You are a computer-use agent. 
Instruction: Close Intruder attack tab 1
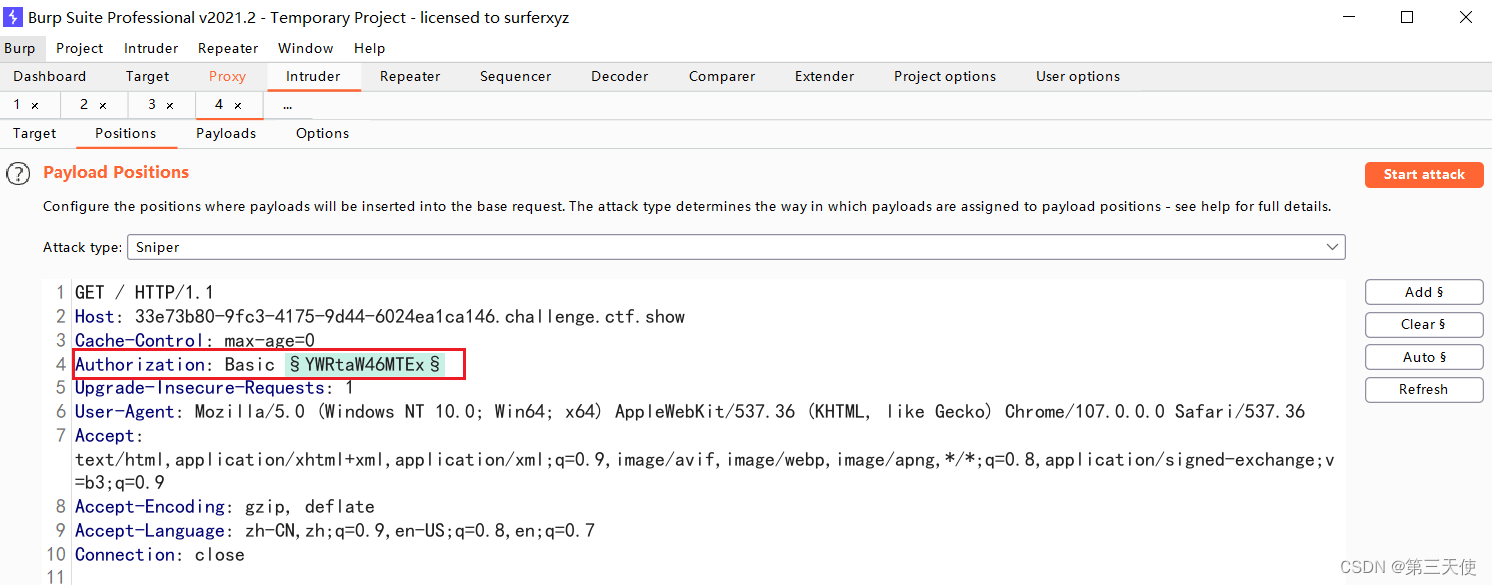(x=35, y=105)
